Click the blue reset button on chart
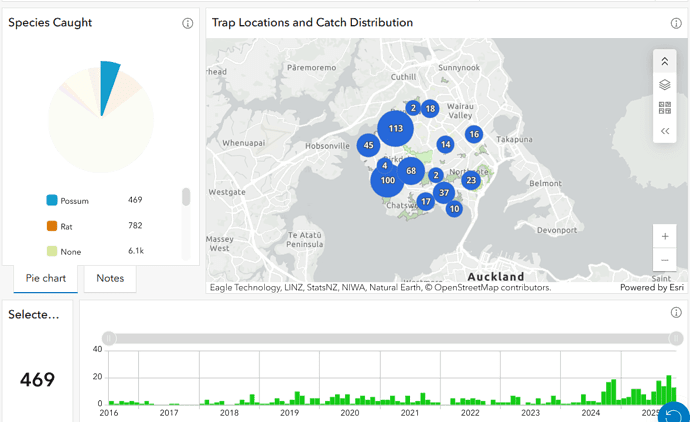The image size is (690, 422). pos(675,413)
